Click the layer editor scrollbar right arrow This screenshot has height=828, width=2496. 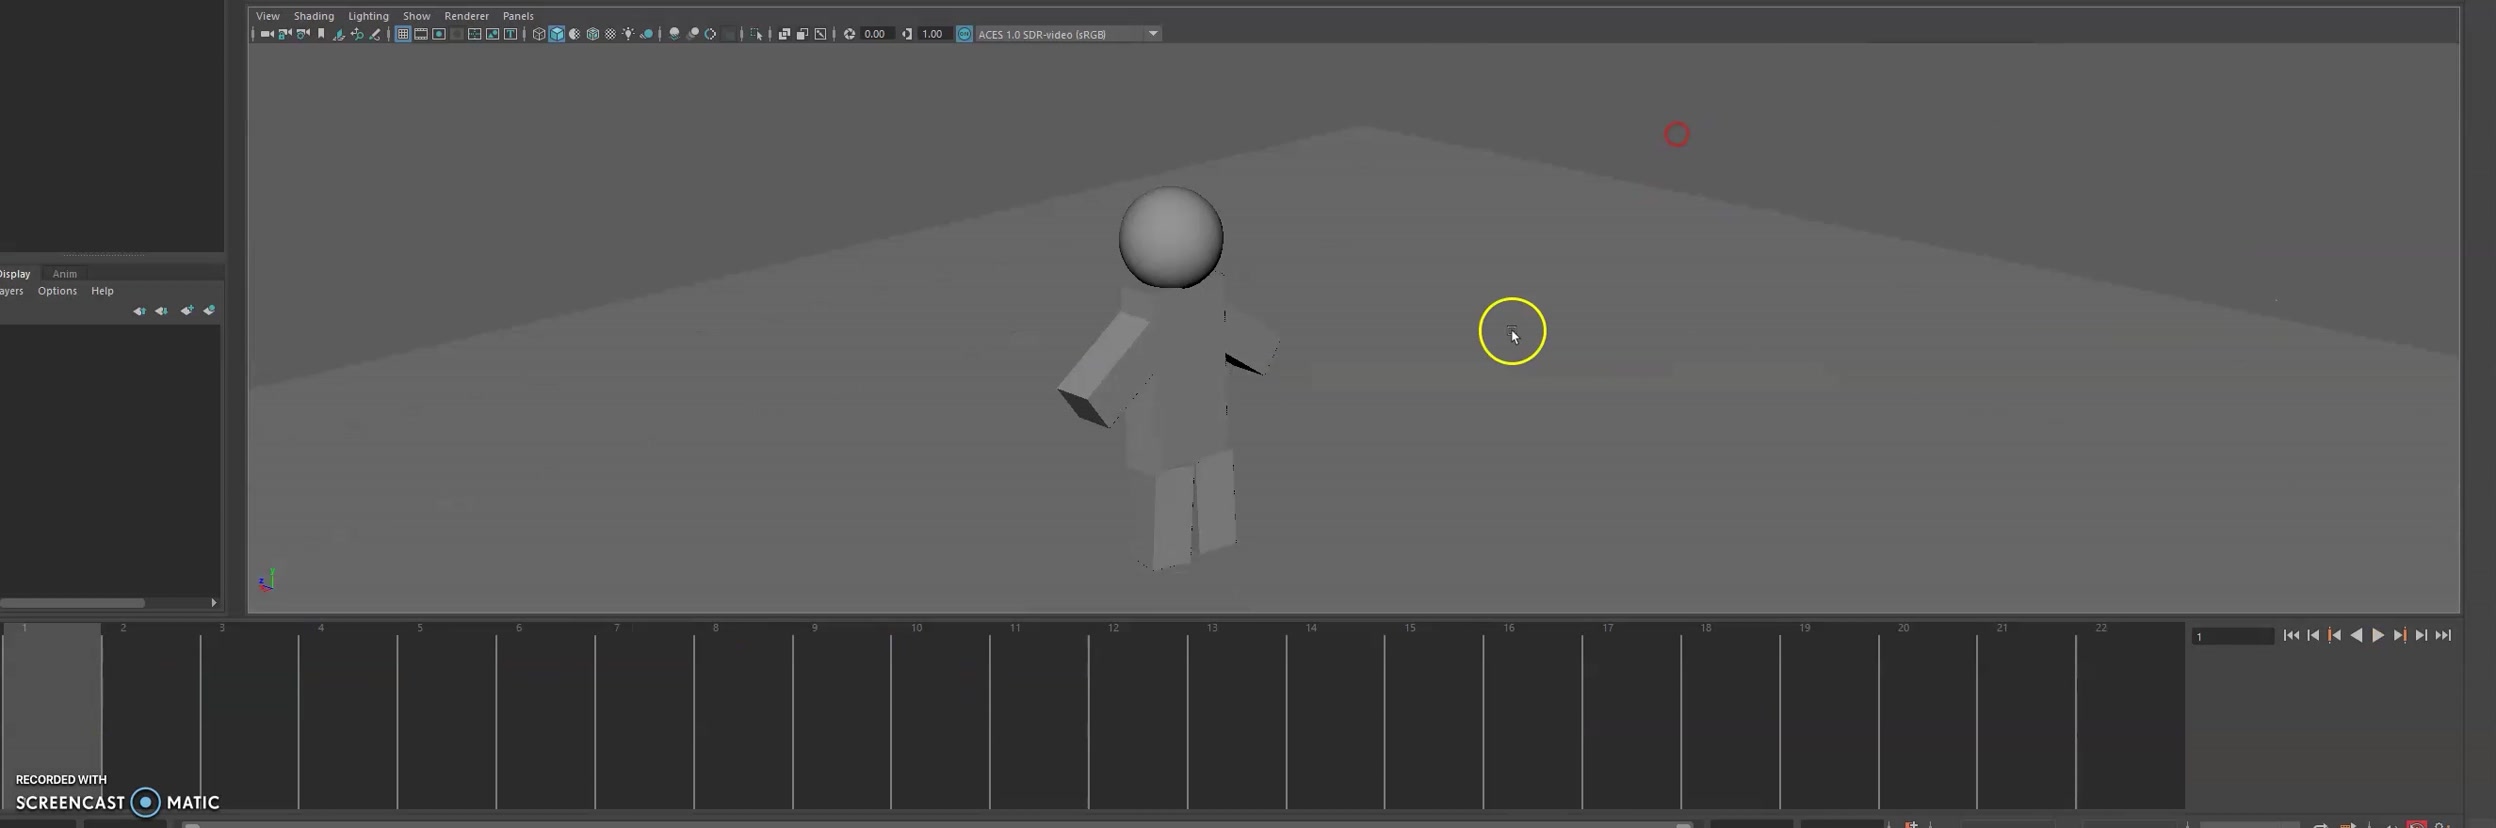213,602
